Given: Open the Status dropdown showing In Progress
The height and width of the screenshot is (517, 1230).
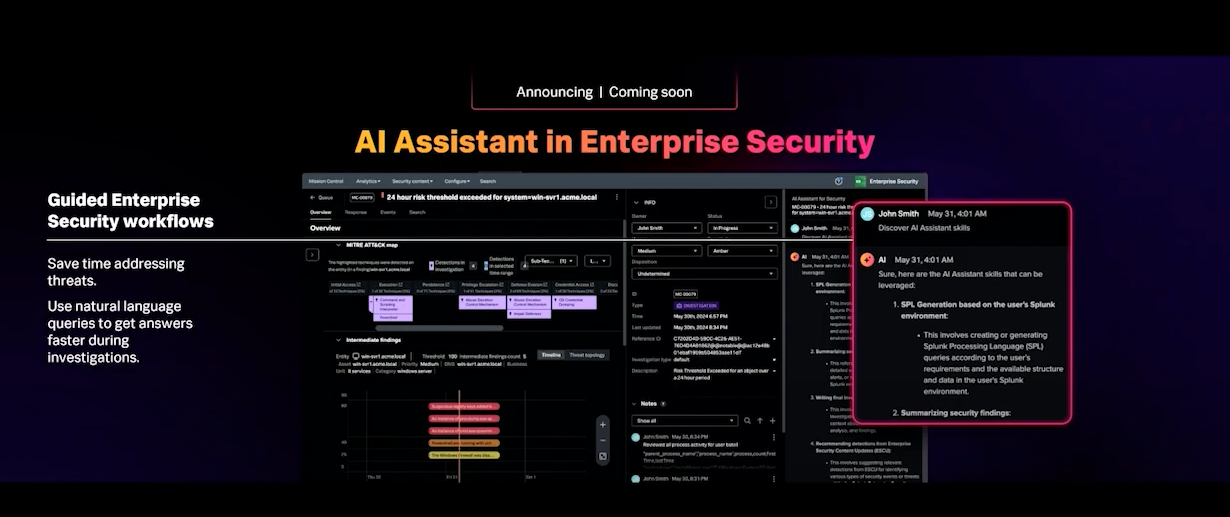Looking at the screenshot, I should (742, 228).
